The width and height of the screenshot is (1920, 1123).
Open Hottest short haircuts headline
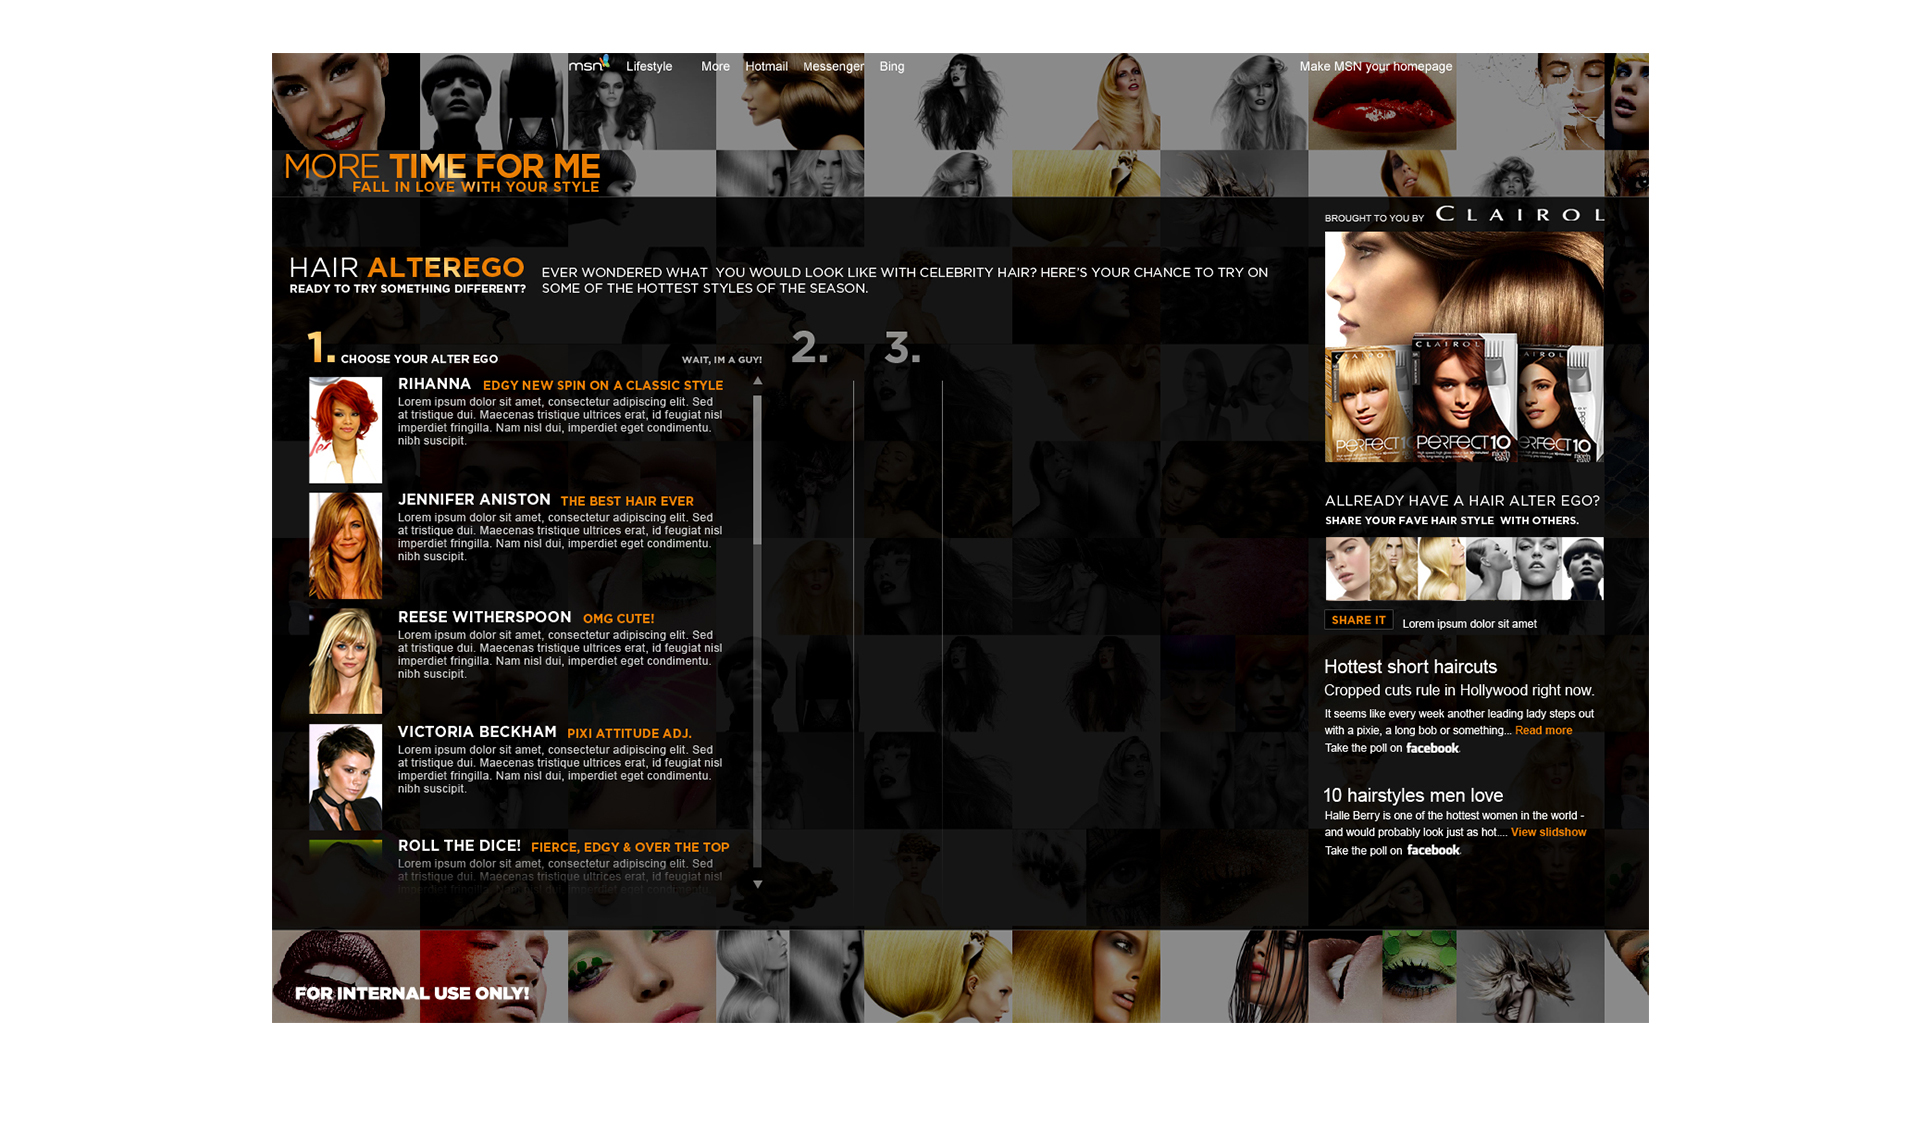click(1410, 667)
